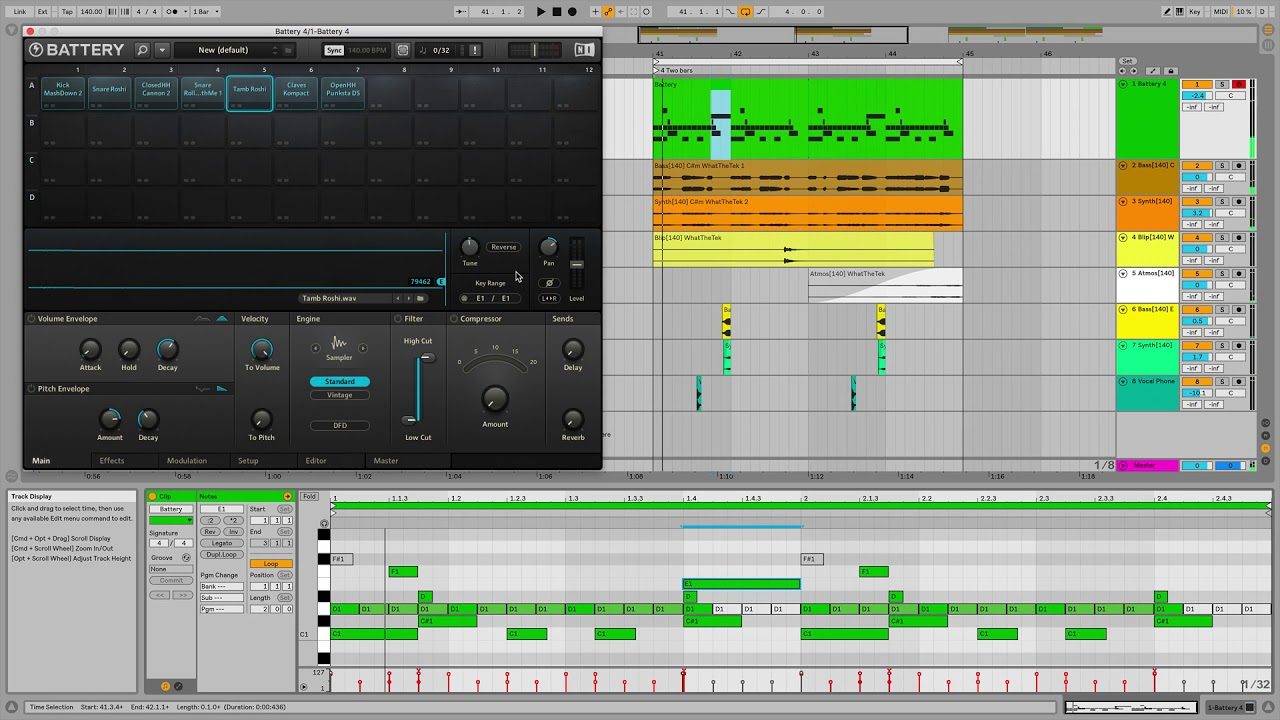Click the Link button in transport bar
Image resolution: width=1280 pixels, height=720 pixels.
20,12
